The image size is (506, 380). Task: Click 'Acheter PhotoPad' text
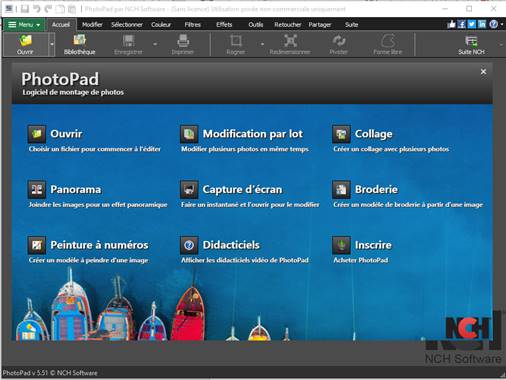tap(361, 260)
